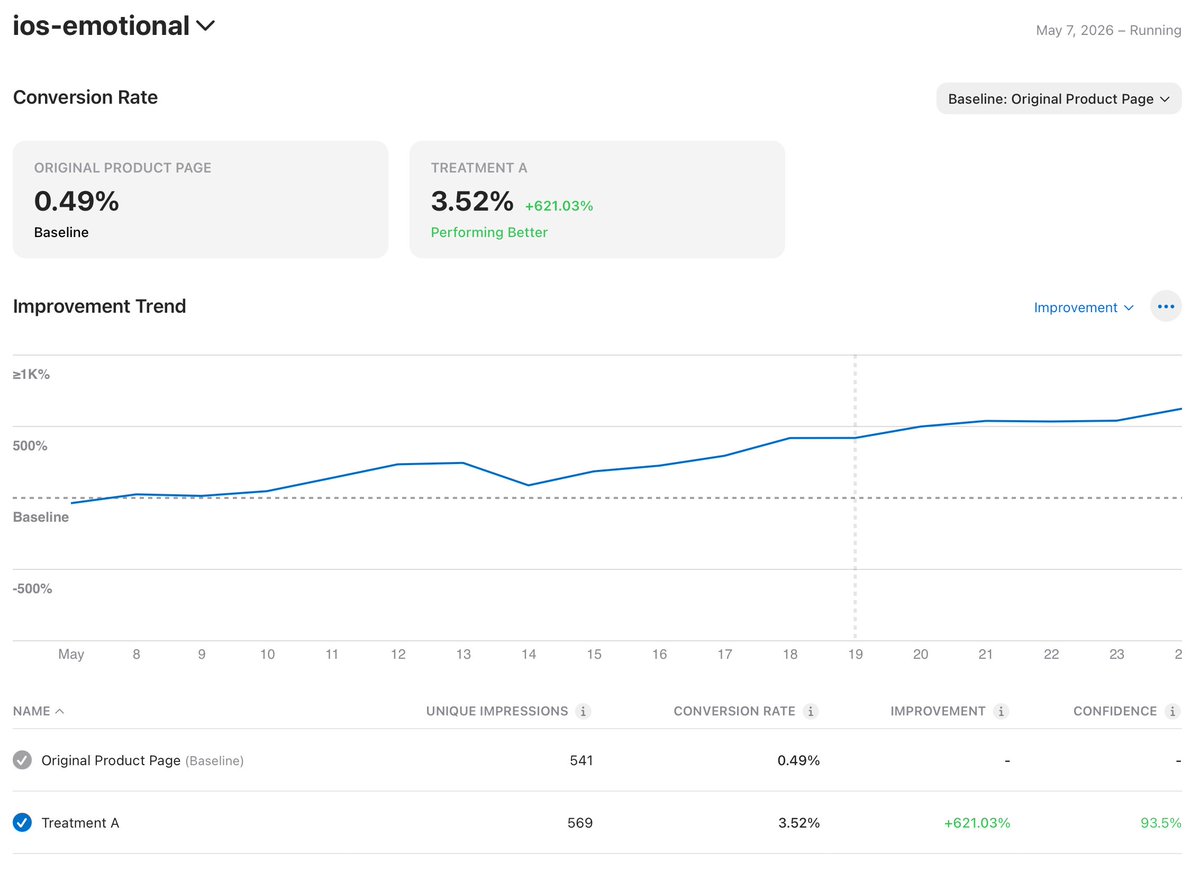Click the 0.49% value in the table
The image size is (1200, 871).
coord(798,760)
